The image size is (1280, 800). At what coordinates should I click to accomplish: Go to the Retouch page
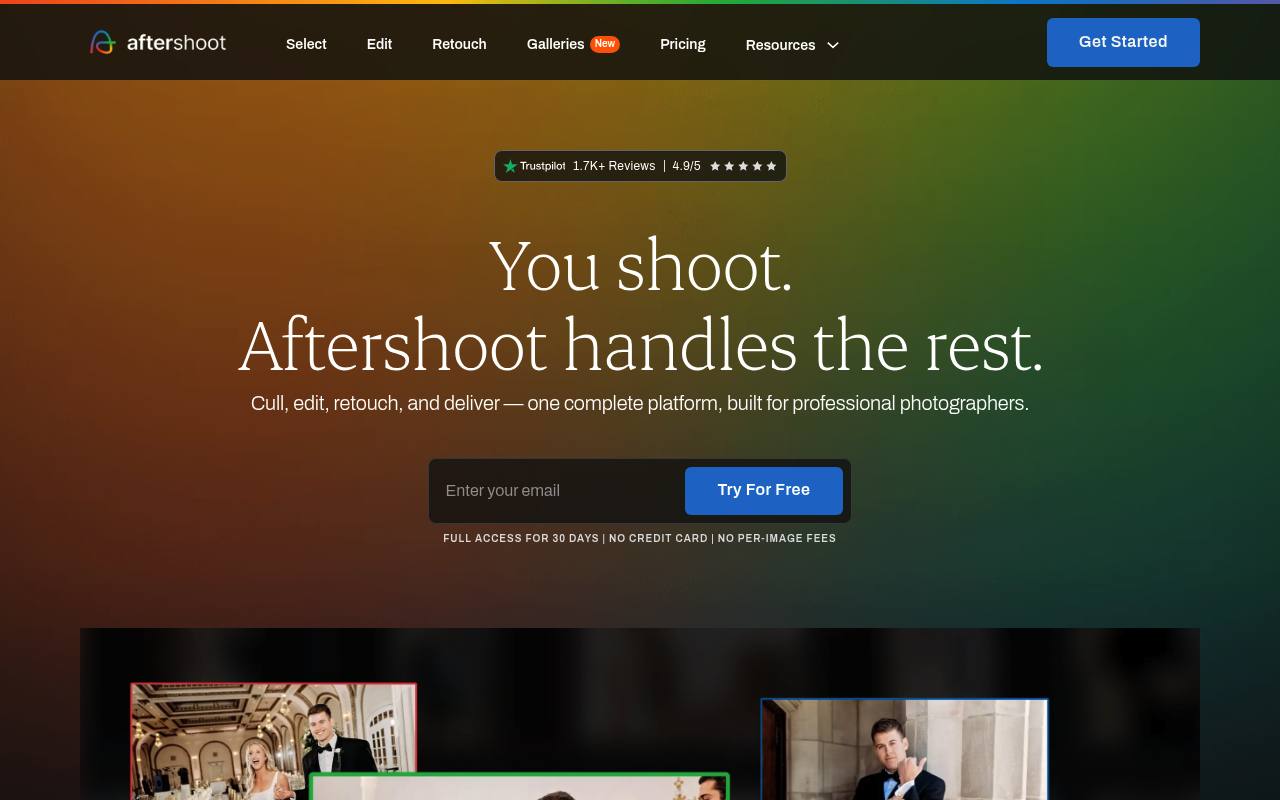pos(459,44)
